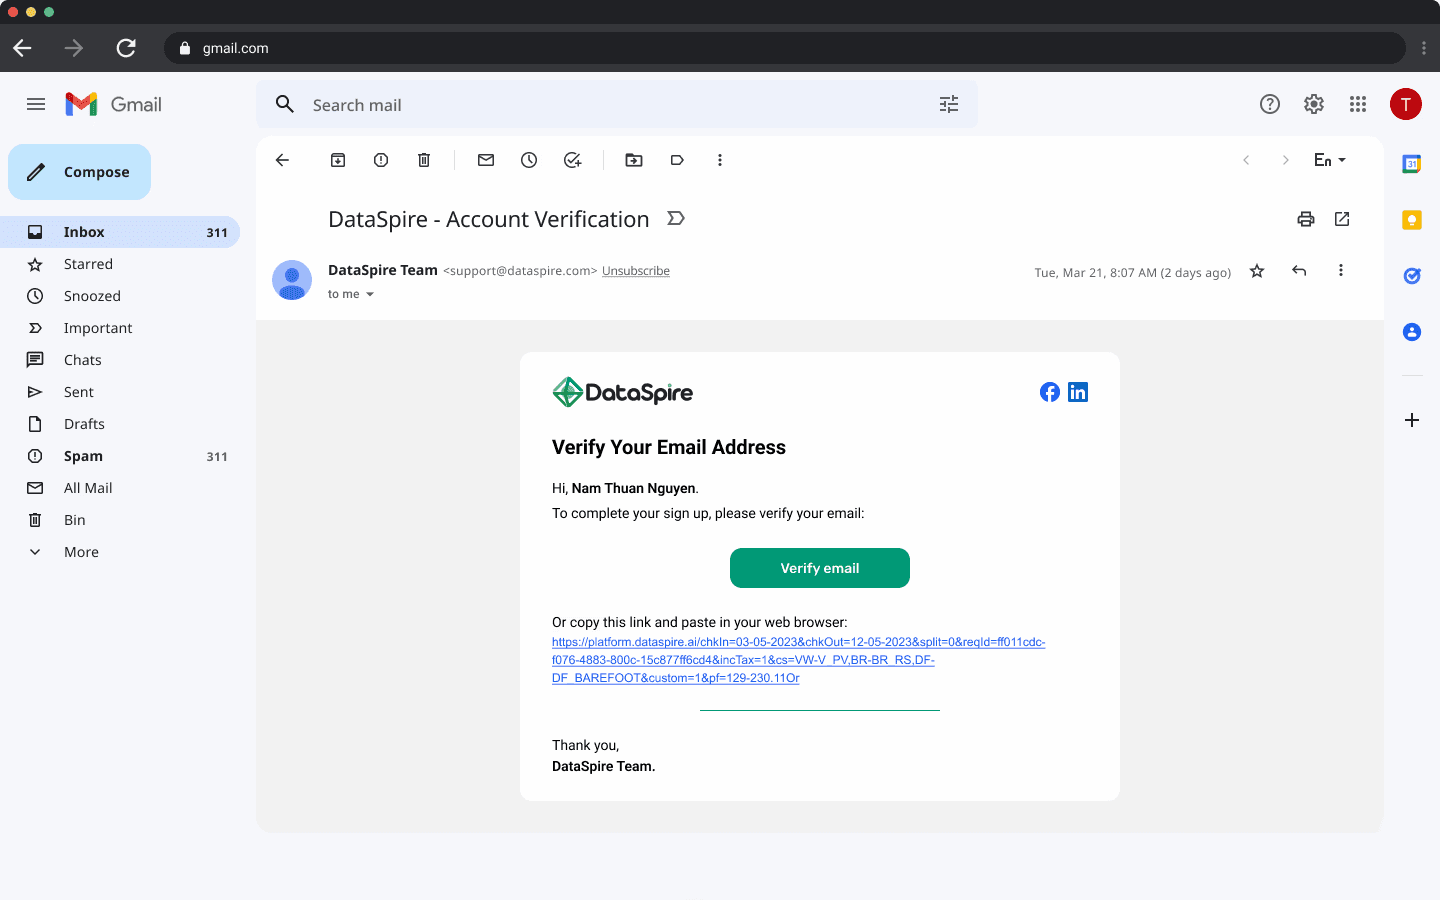The width and height of the screenshot is (1440, 900).
Task: Open DataSpire LinkedIn page icon
Action: (x=1078, y=392)
